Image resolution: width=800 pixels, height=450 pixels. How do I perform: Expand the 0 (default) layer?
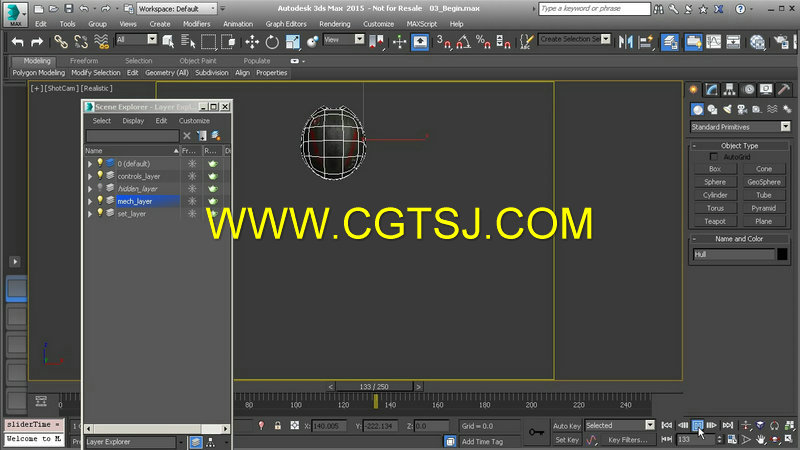[90, 164]
